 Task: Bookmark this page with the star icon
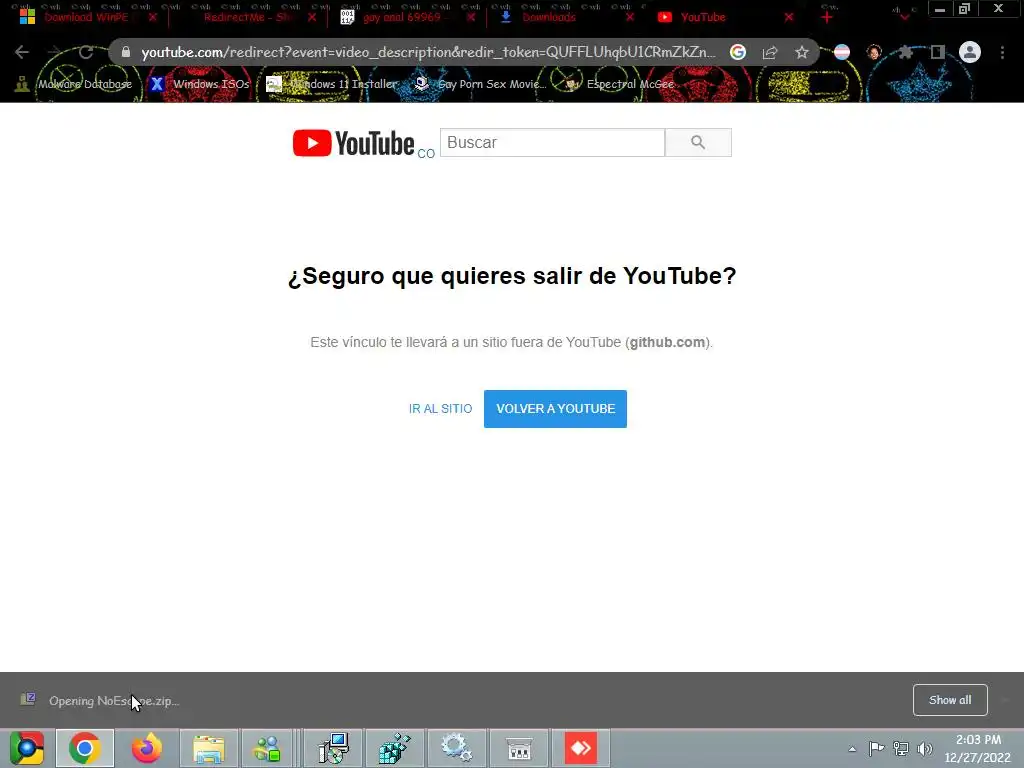point(802,52)
